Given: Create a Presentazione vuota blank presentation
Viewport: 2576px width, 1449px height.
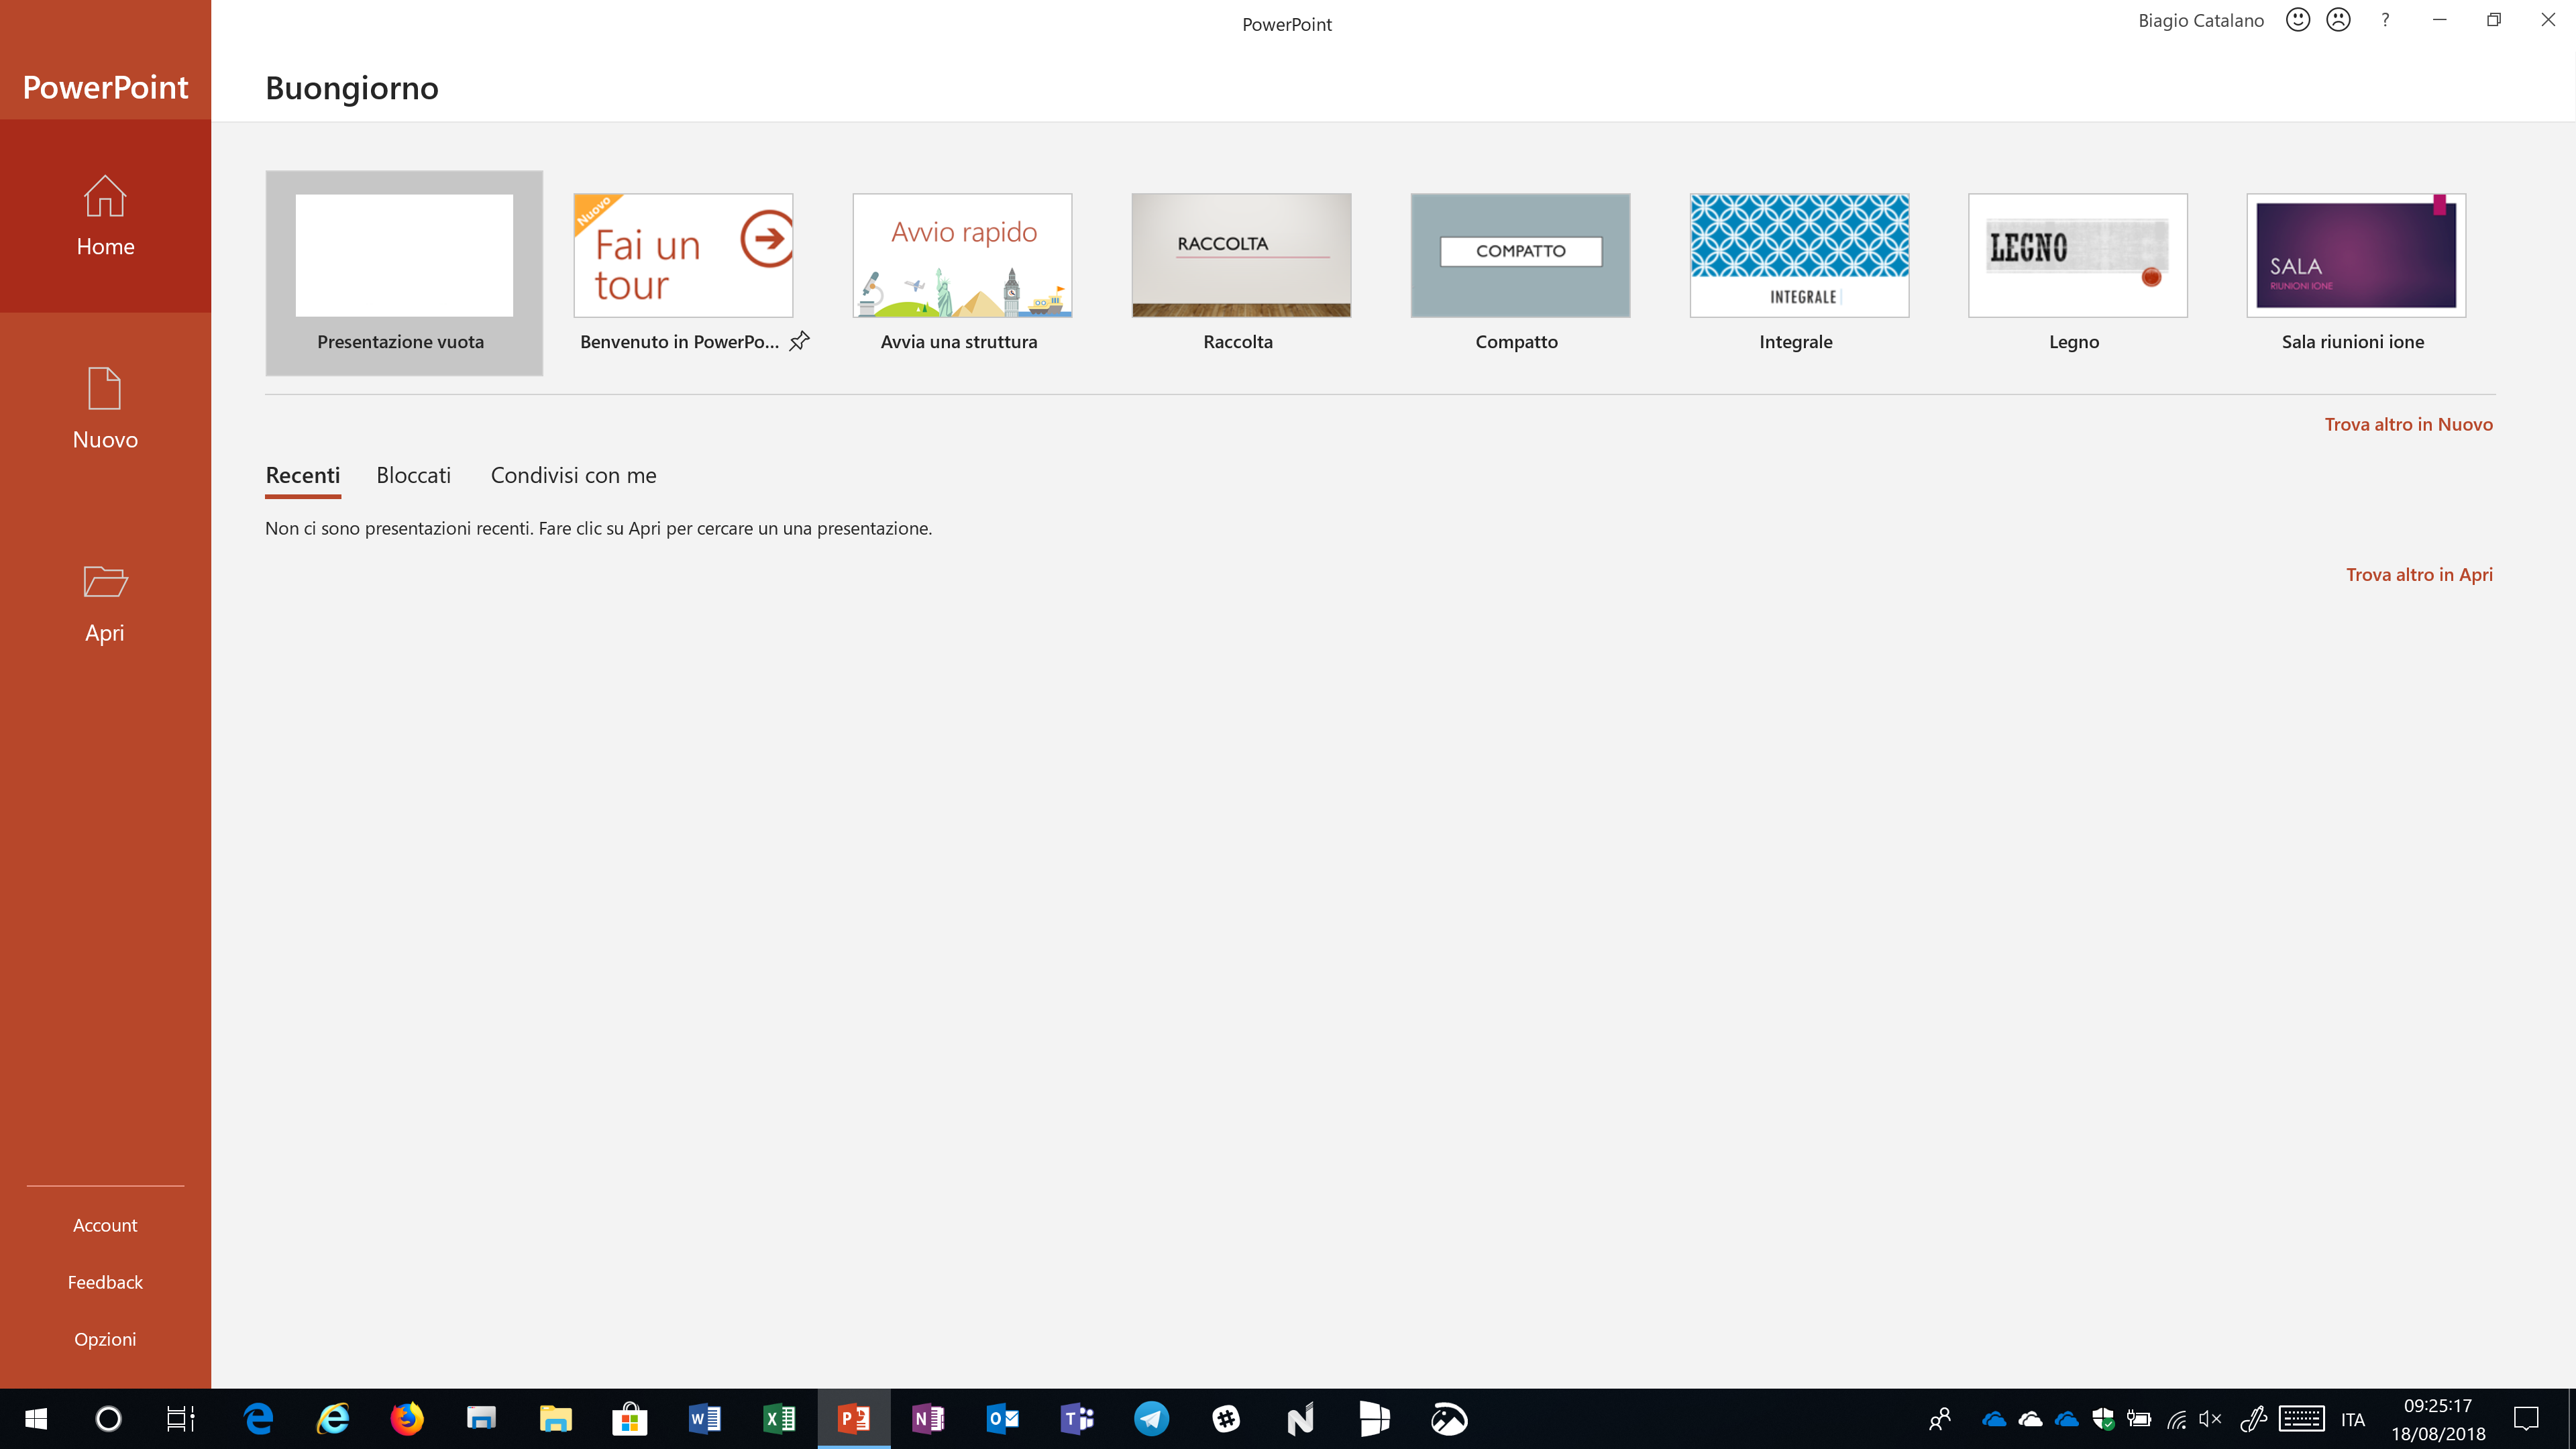Looking at the screenshot, I should click(404, 273).
